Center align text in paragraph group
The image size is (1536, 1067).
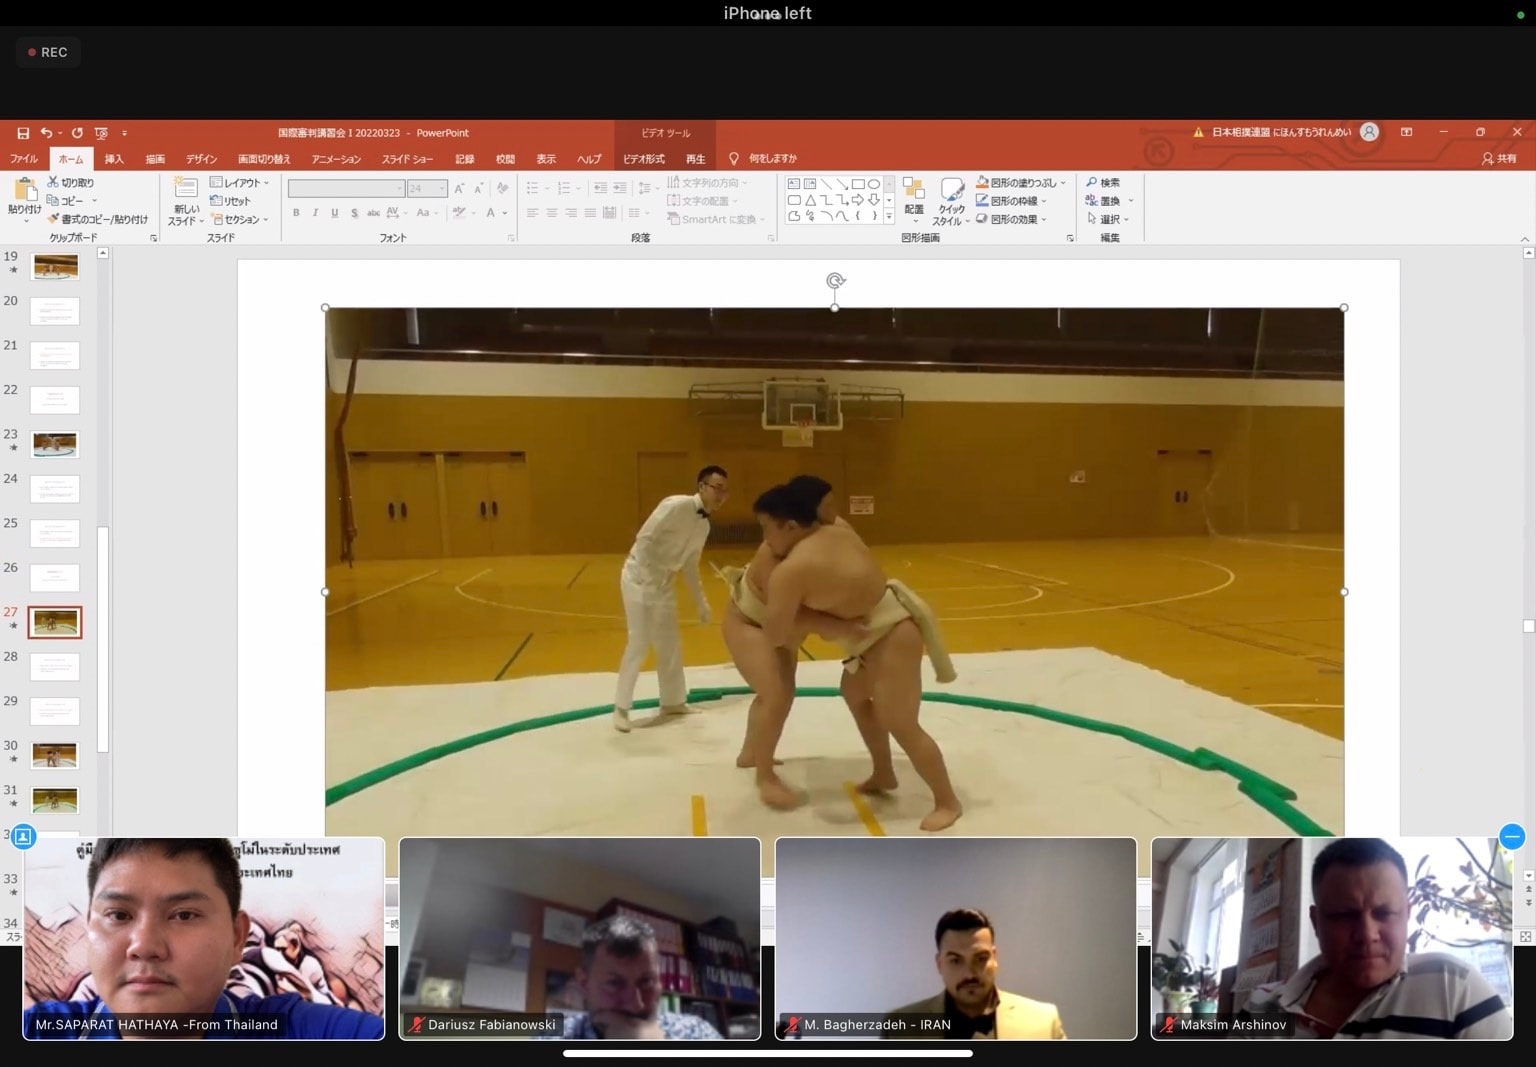[551, 213]
